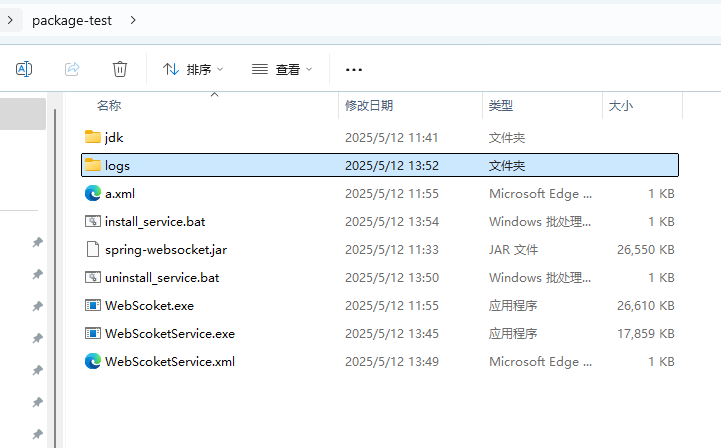This screenshot has width=721, height=448.
Task: Select the jdk folder icon
Action: click(x=93, y=137)
